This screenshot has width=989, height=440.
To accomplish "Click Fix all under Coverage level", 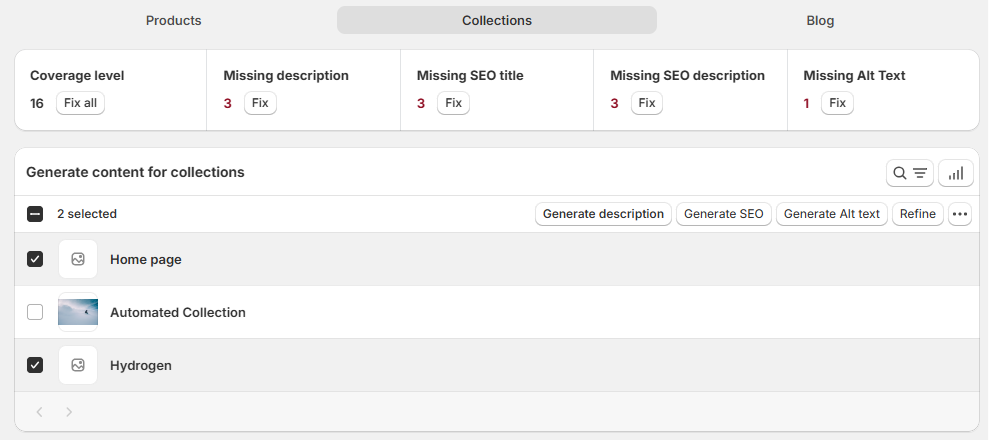I will (x=81, y=103).
